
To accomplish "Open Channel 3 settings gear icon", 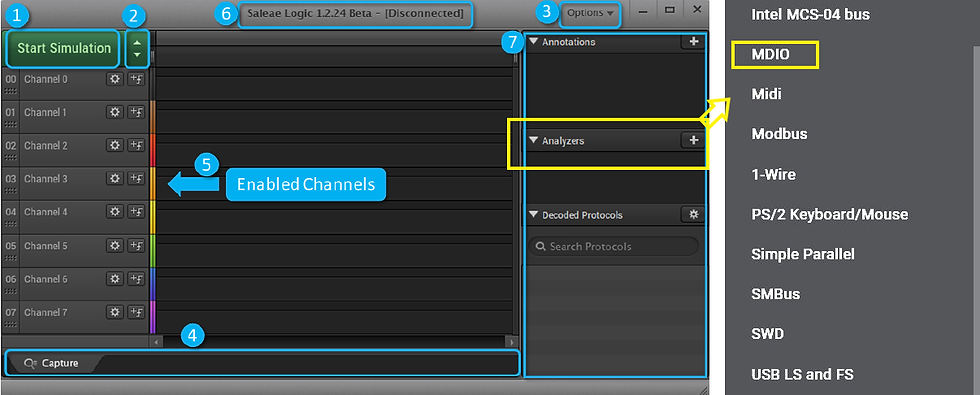I will [x=114, y=178].
